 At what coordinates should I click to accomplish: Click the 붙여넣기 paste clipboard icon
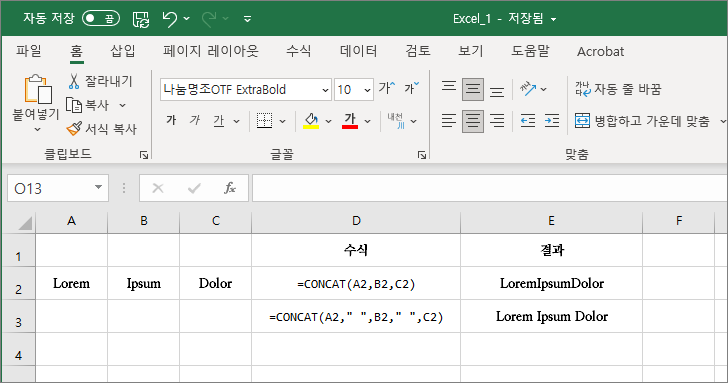(37, 89)
